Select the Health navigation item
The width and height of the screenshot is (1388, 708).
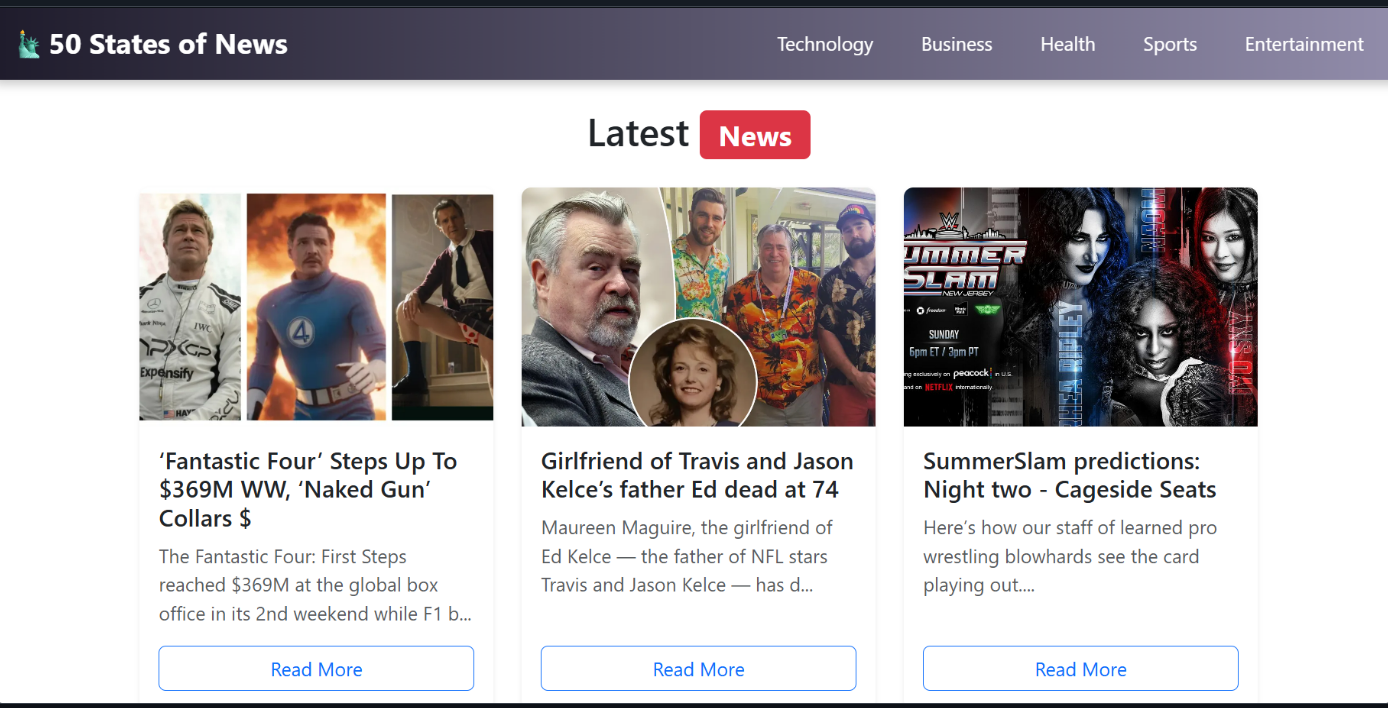click(x=1067, y=44)
